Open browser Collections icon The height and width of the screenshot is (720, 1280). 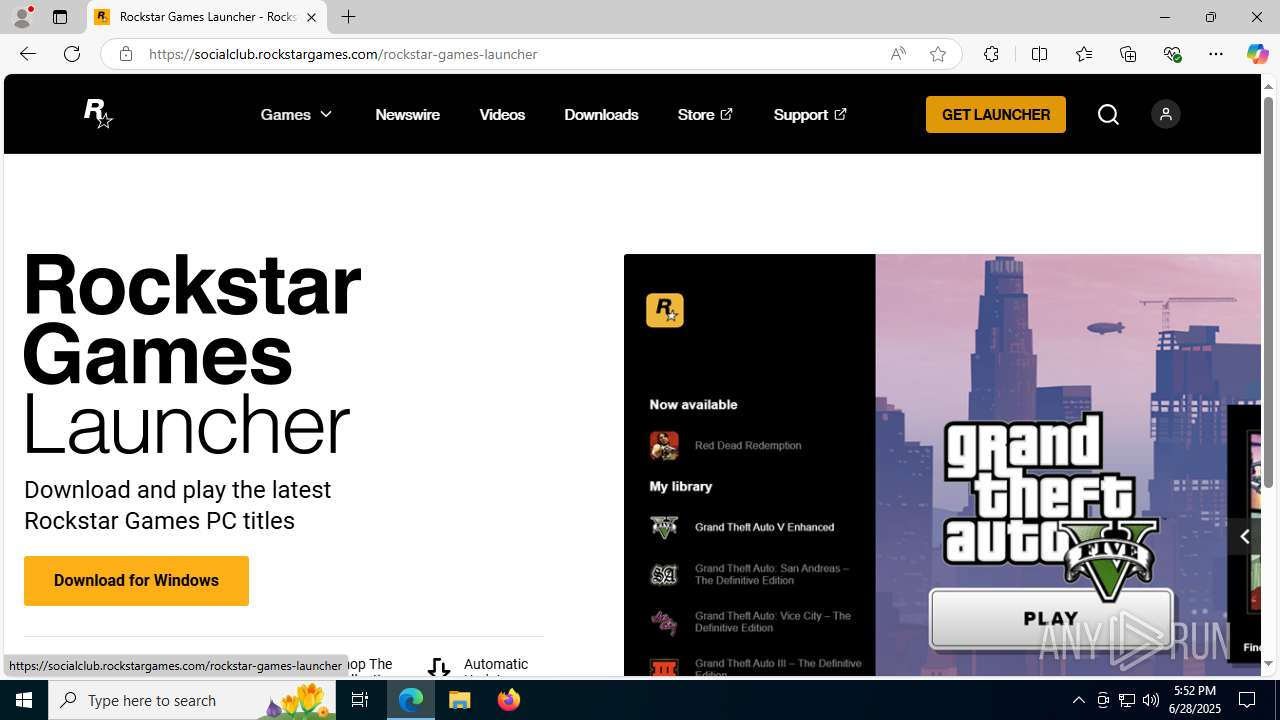[x=1128, y=54]
